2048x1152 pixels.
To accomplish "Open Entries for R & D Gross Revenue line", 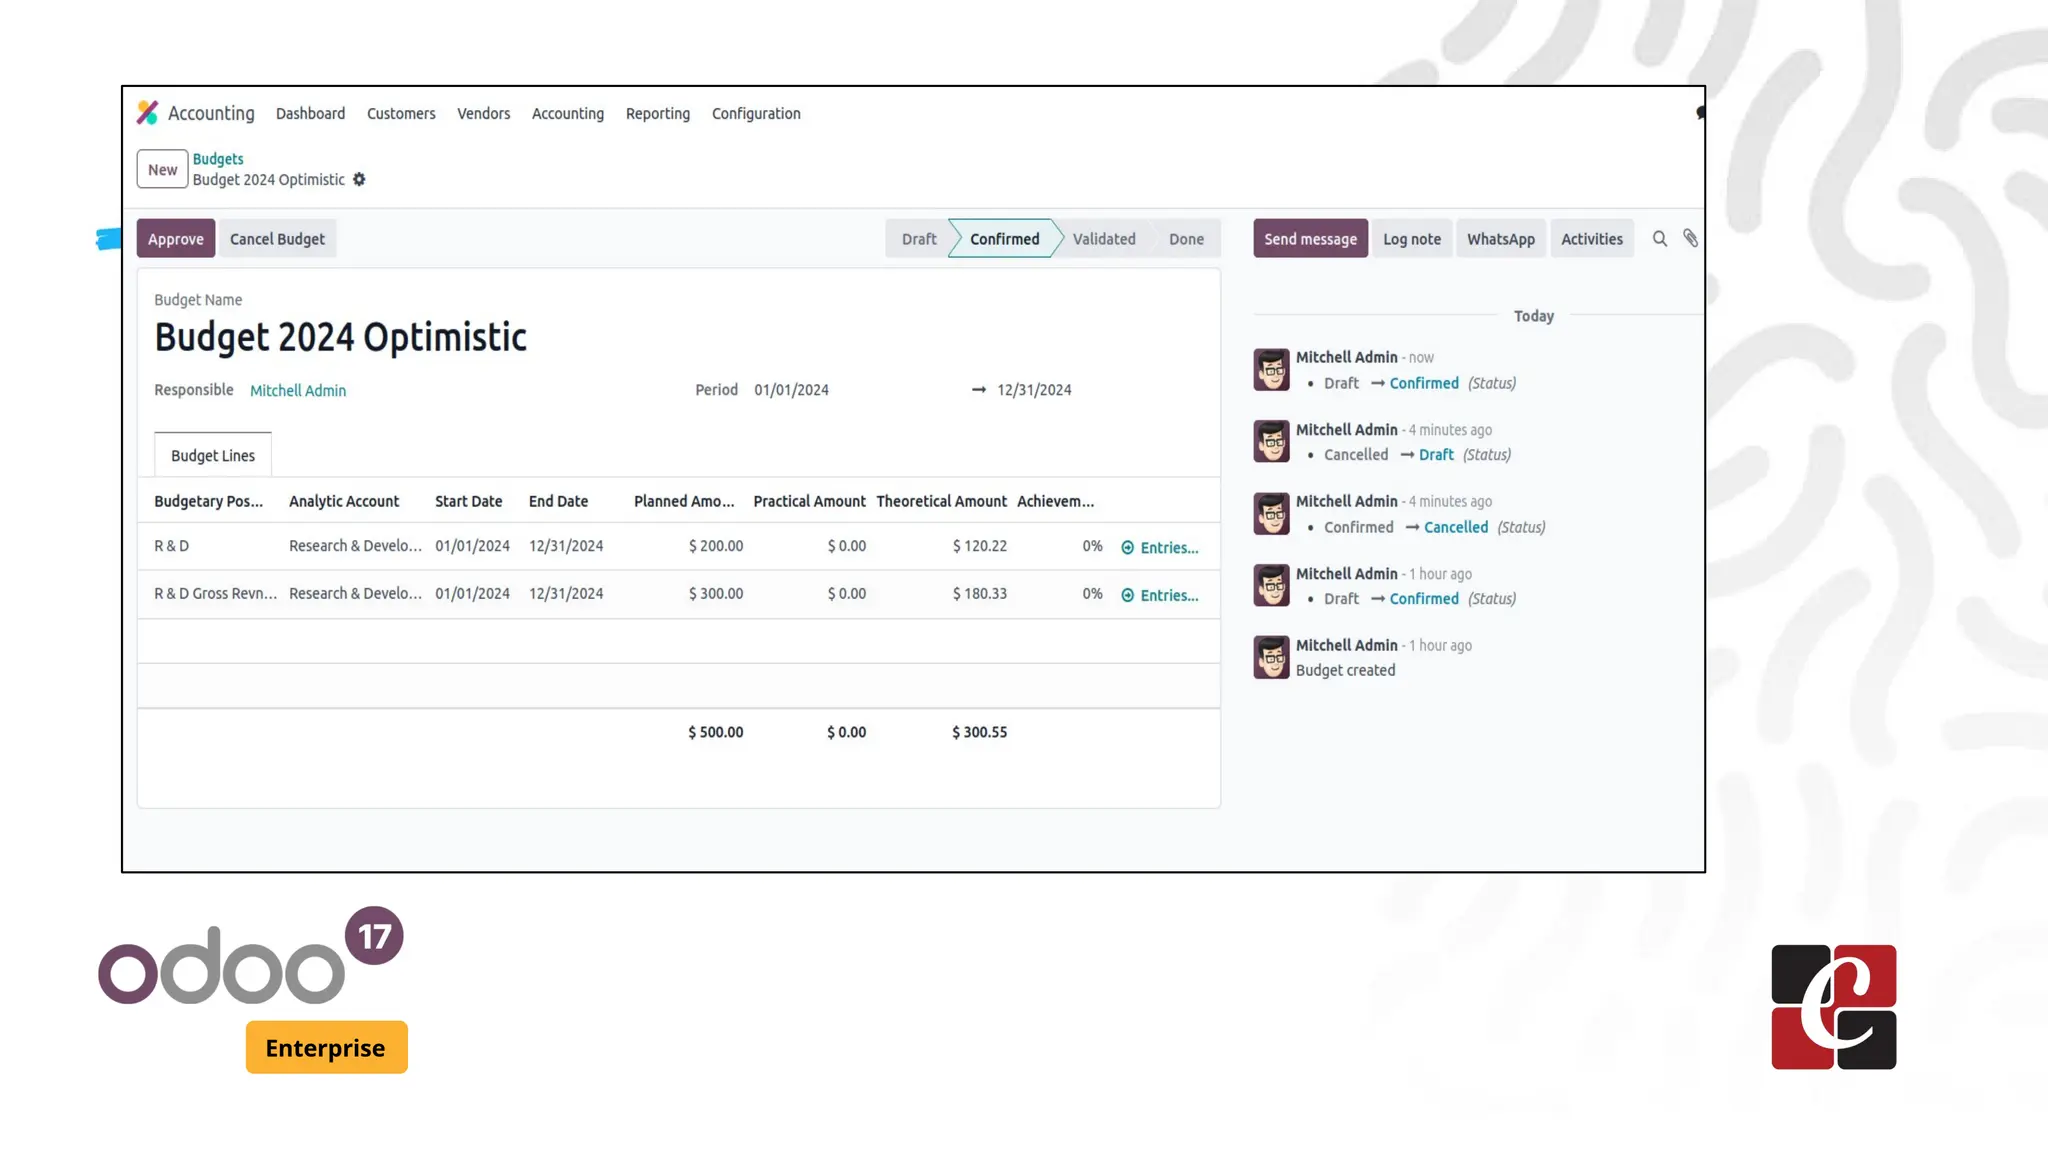I will click(x=1159, y=595).
